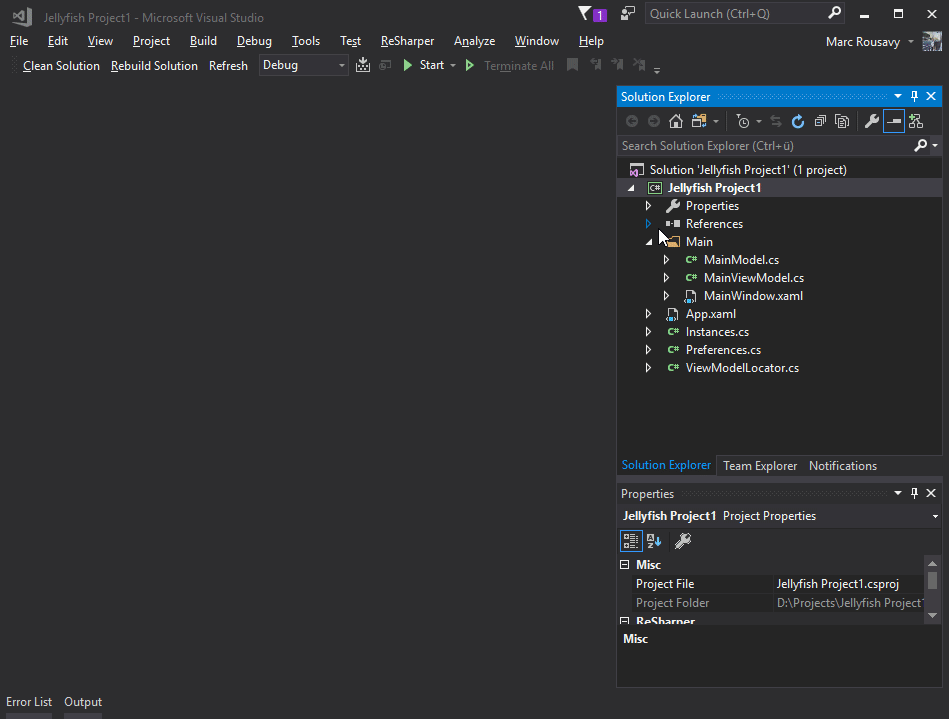Image resolution: width=949 pixels, height=719 pixels.
Task: Open Properties window position dropdown
Action: 898,493
